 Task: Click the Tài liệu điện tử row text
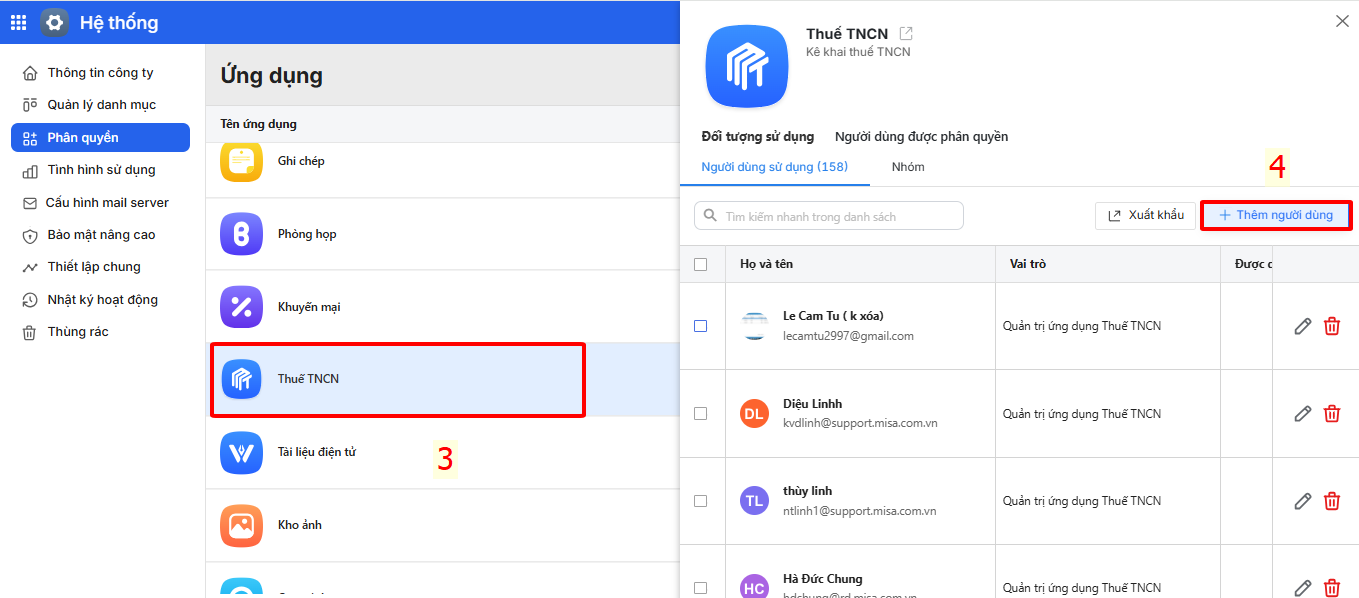[x=317, y=452]
